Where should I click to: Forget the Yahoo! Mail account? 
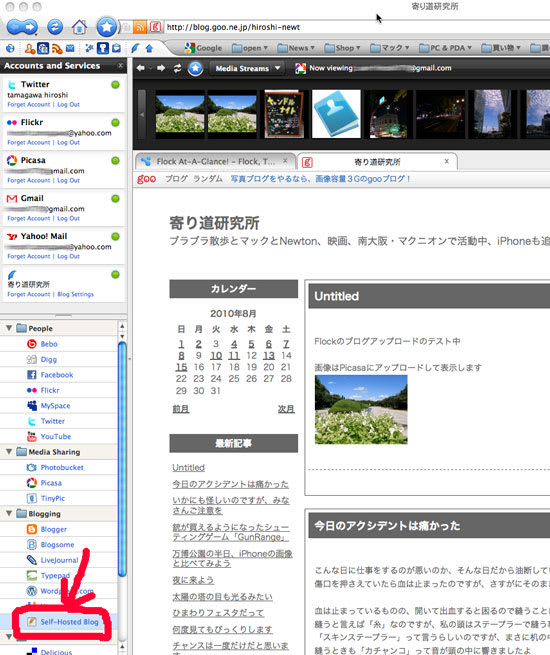pos(28,256)
